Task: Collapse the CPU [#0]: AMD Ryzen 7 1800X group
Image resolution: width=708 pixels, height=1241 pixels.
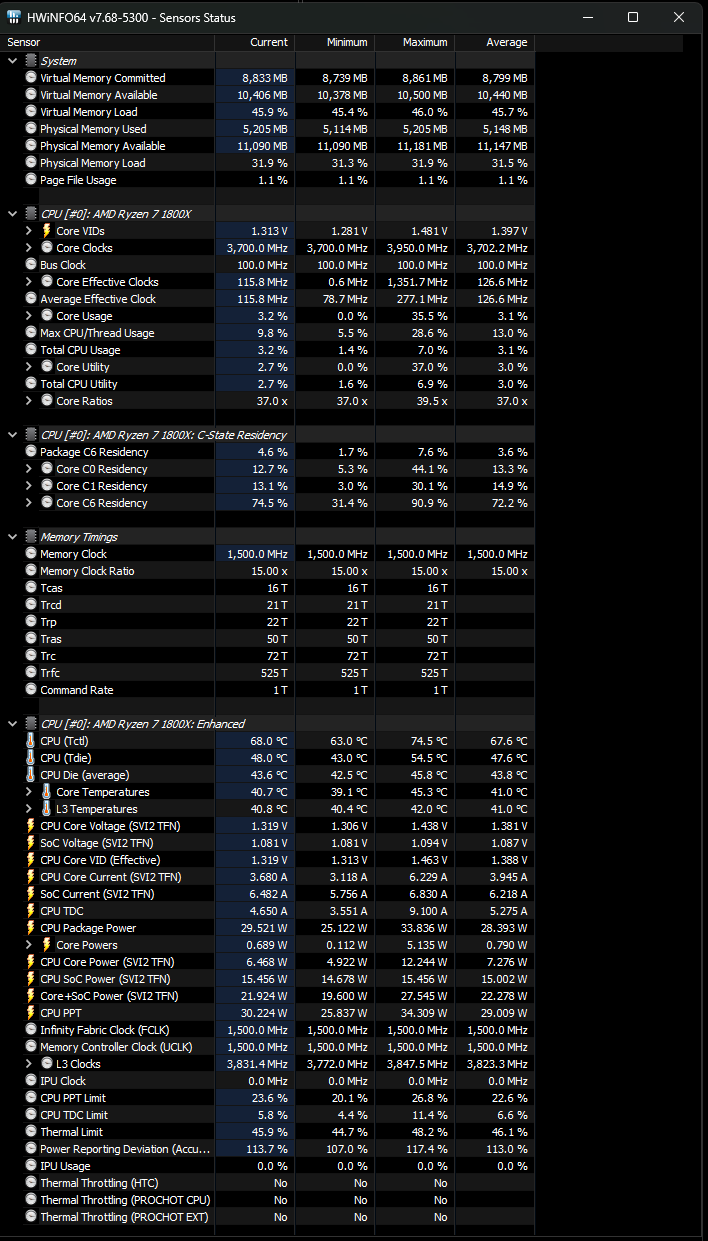Action: pyautogui.click(x=12, y=214)
